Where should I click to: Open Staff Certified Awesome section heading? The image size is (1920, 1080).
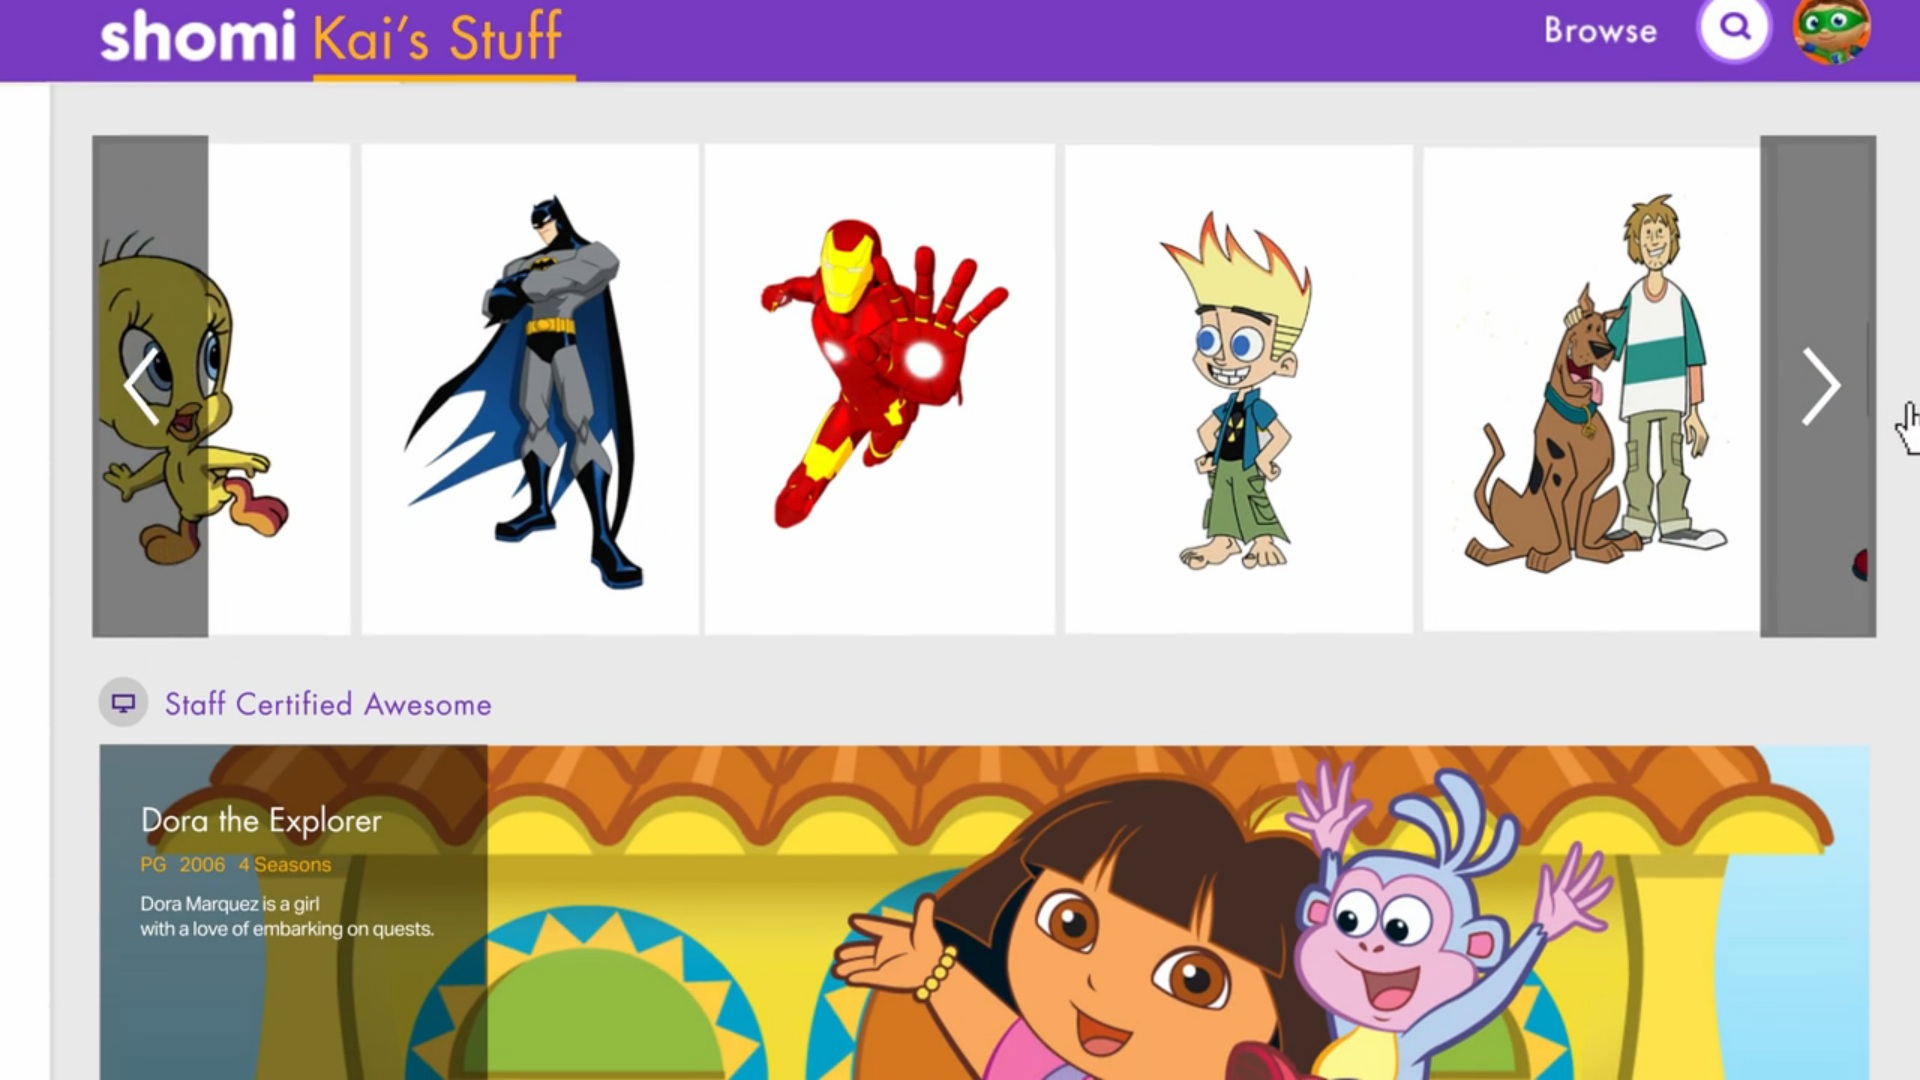328,704
